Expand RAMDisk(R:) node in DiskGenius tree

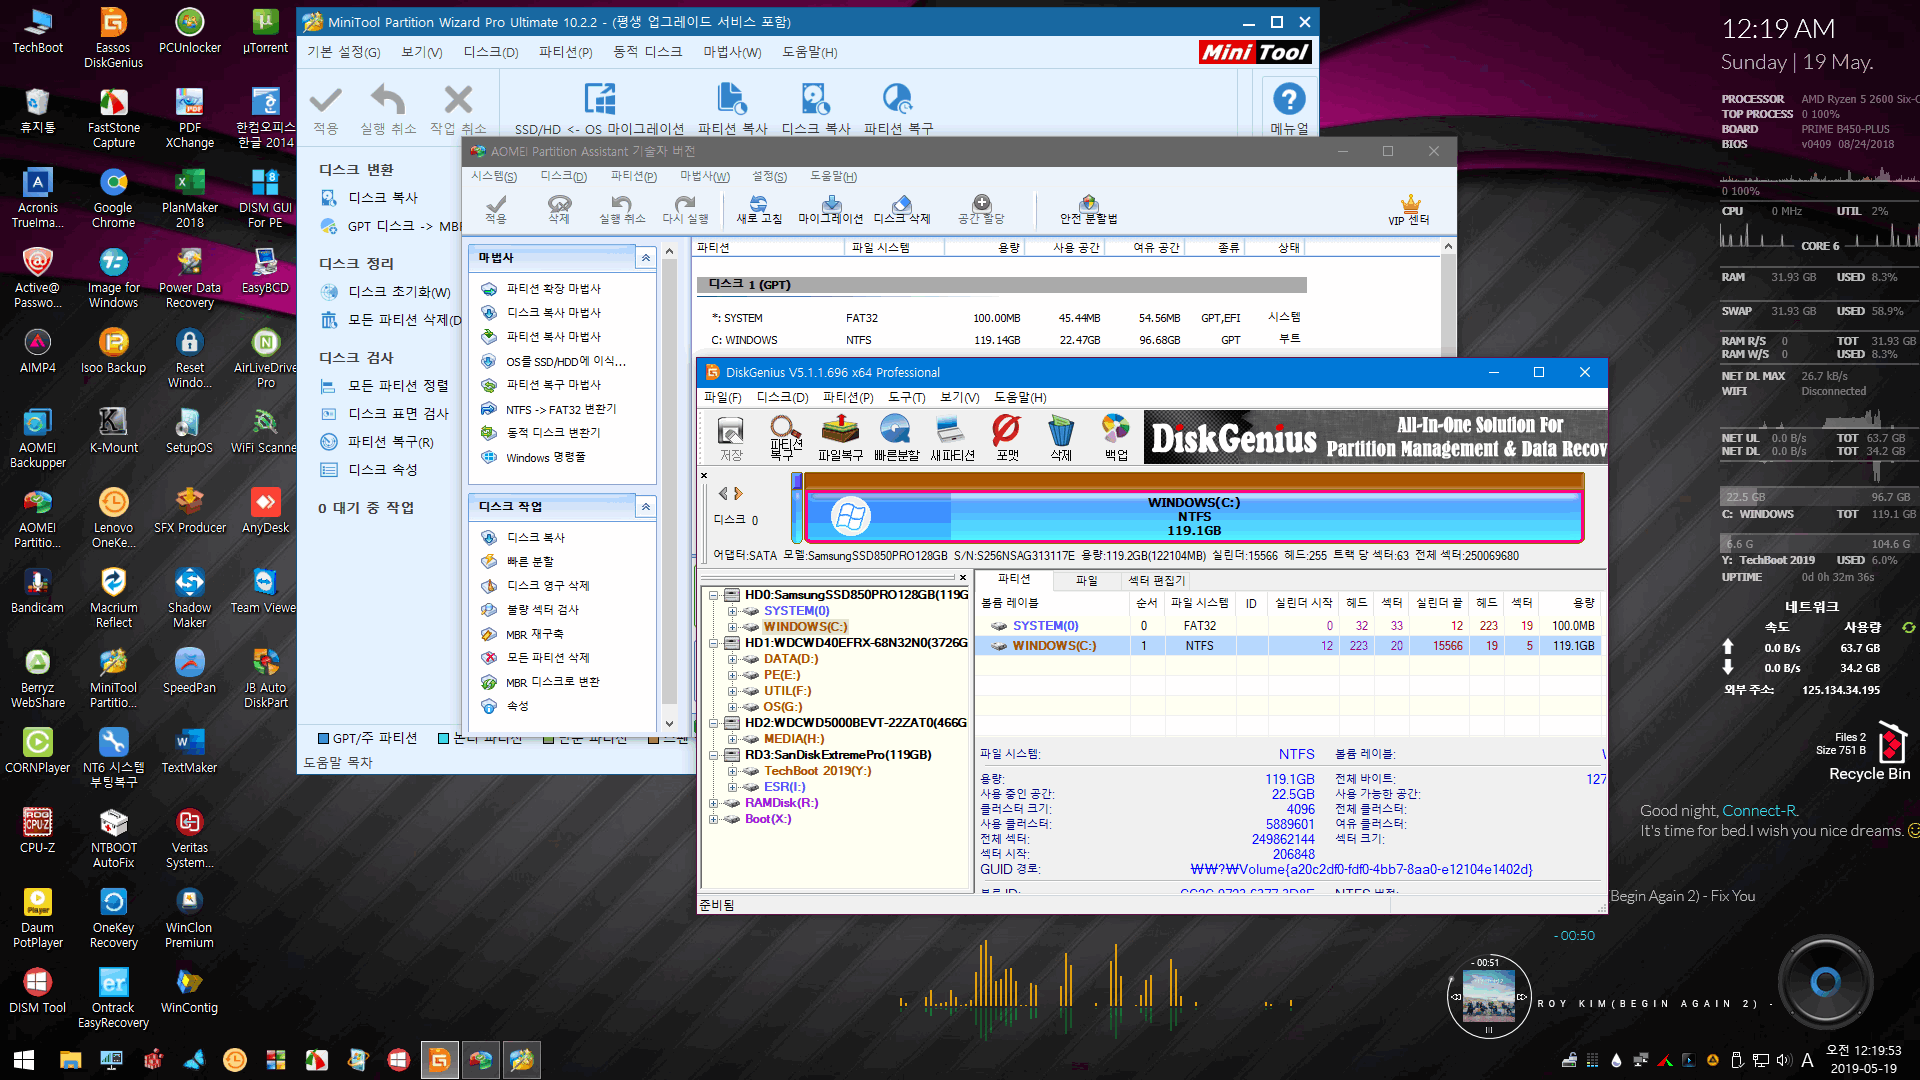[x=714, y=803]
